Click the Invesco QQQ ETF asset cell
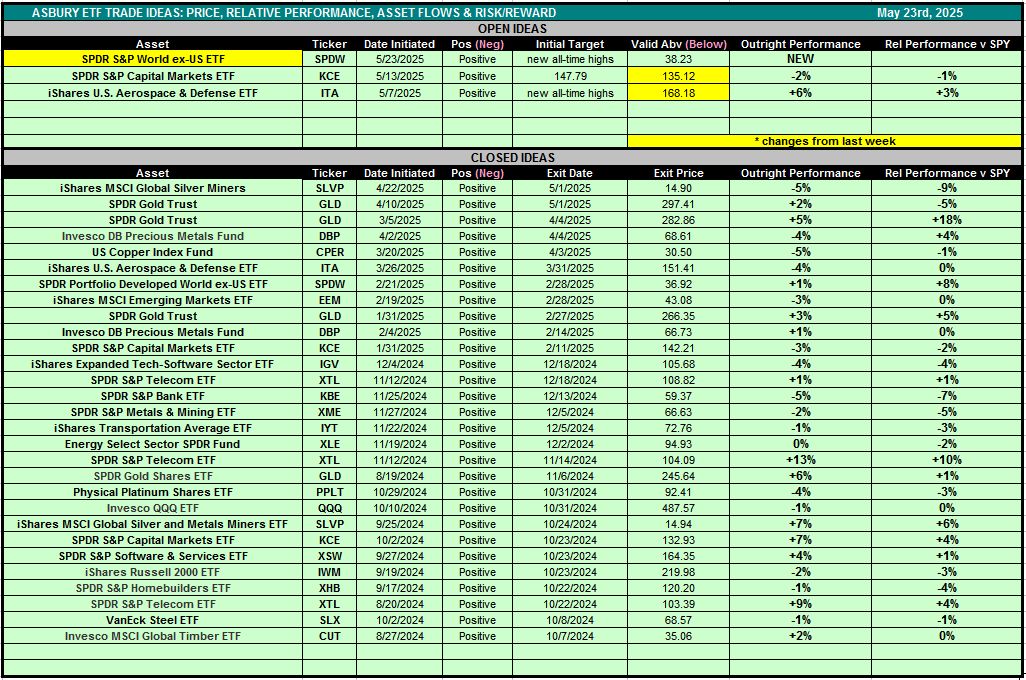This screenshot has height=680, width=1026. 153,508
